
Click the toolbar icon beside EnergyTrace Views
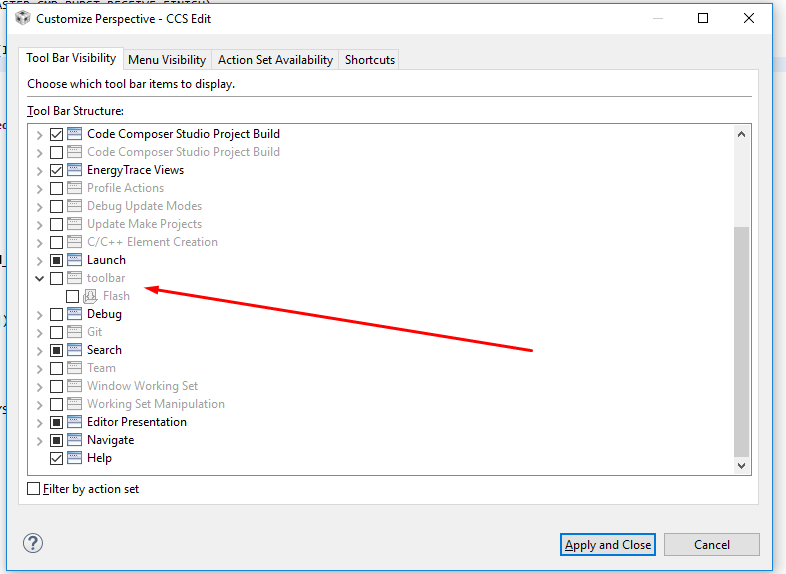pos(74,170)
